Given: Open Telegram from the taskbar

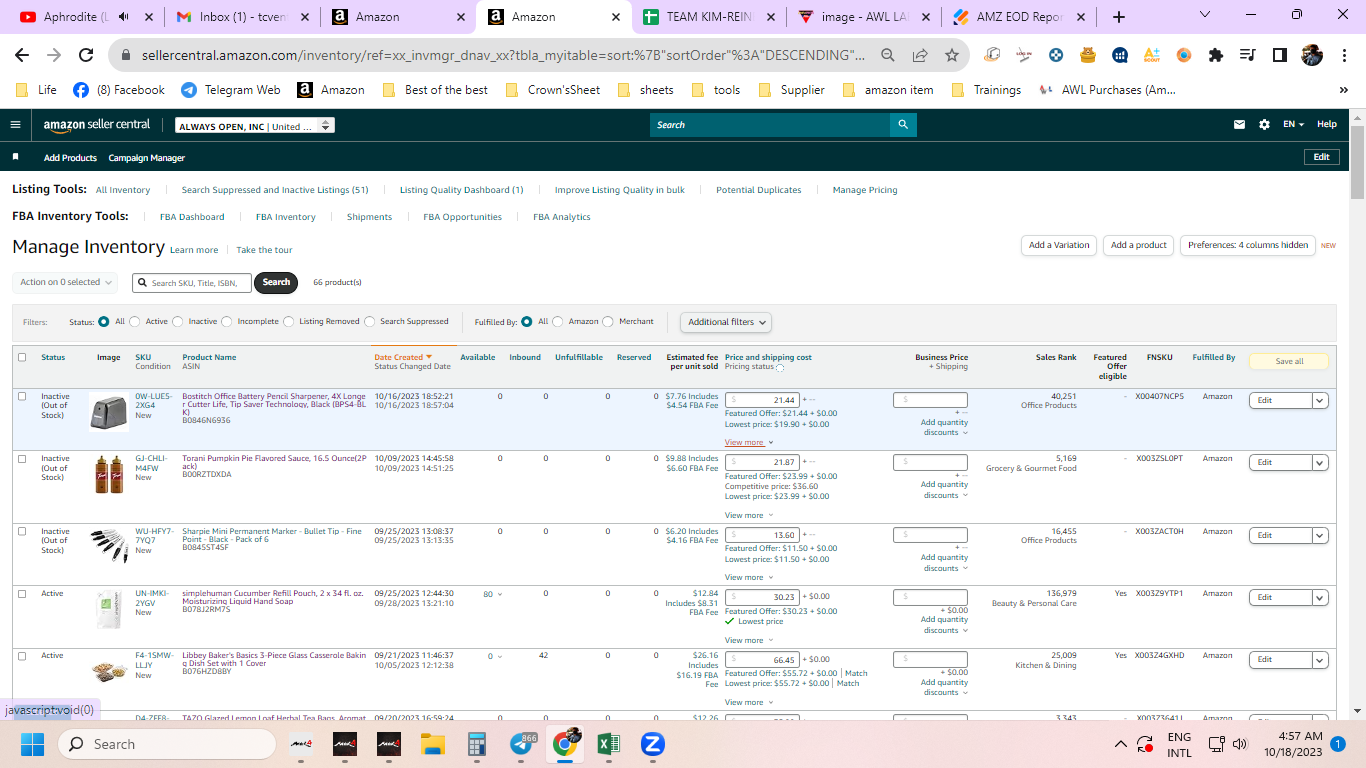Looking at the screenshot, I should coord(522,744).
